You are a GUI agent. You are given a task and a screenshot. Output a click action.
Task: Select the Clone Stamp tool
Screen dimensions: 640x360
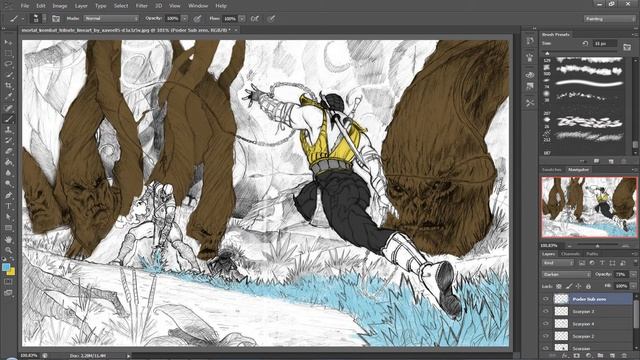[x=8, y=130]
